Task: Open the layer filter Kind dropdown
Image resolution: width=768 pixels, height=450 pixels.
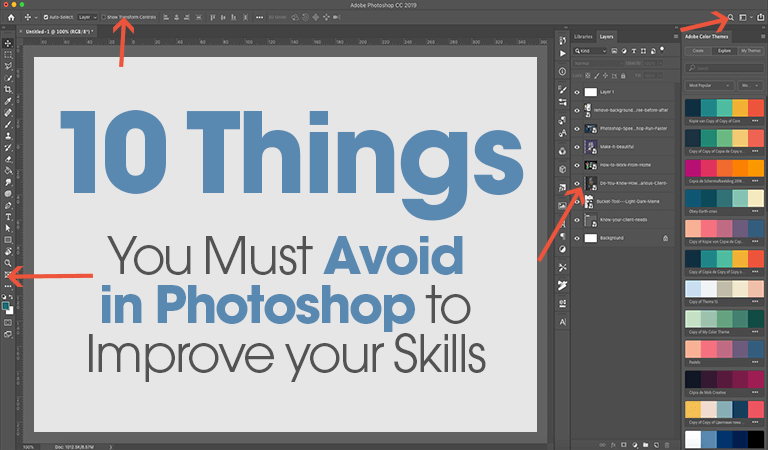Action: 590,51
